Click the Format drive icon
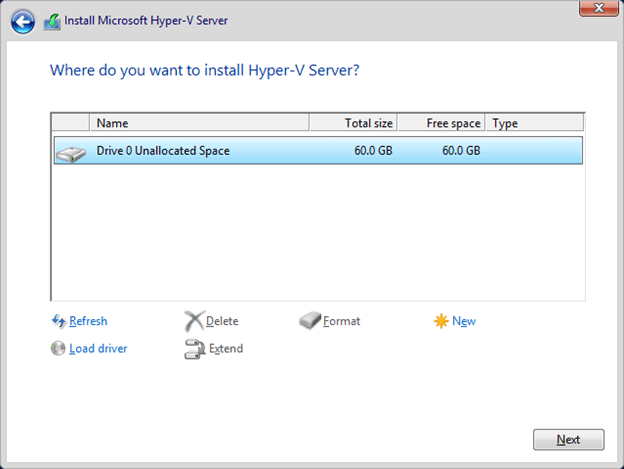The height and width of the screenshot is (469, 624). pyautogui.click(x=310, y=321)
